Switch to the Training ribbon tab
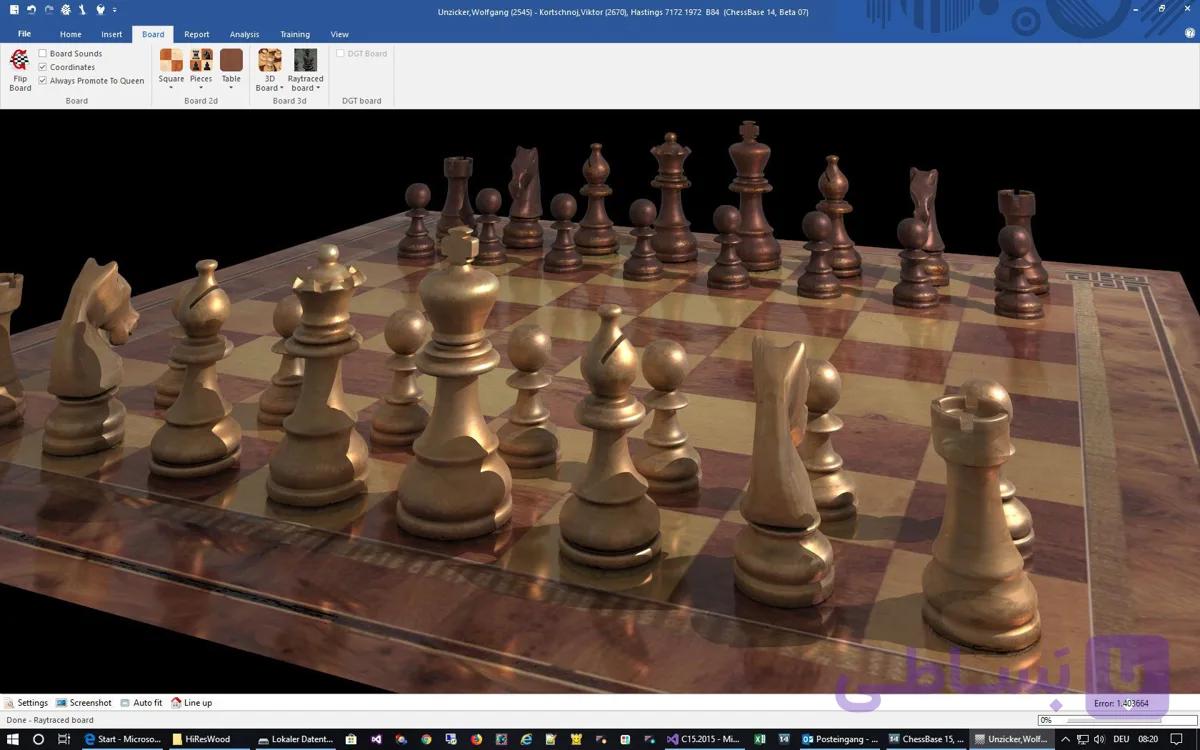Image resolution: width=1200 pixels, height=750 pixels. tap(295, 34)
